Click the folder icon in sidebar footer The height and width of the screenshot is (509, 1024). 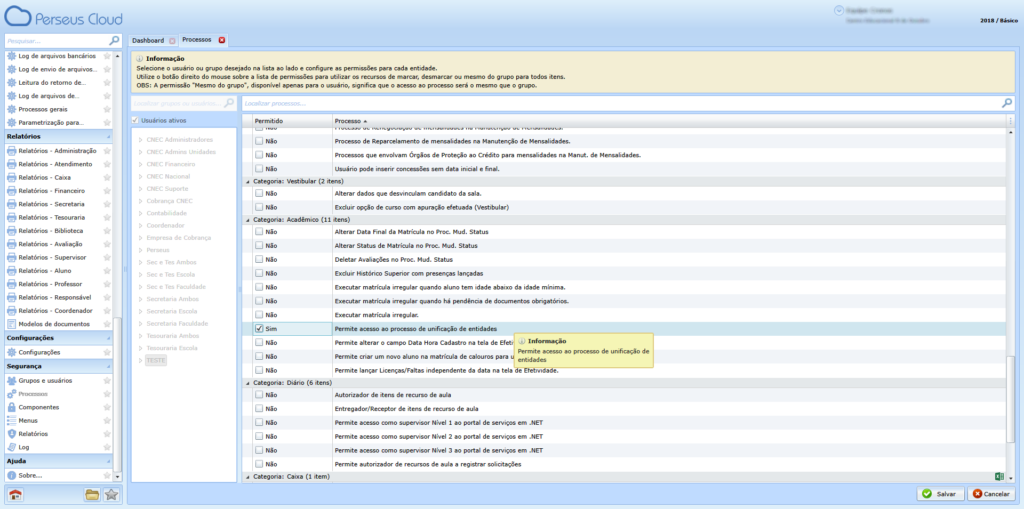pos(92,495)
